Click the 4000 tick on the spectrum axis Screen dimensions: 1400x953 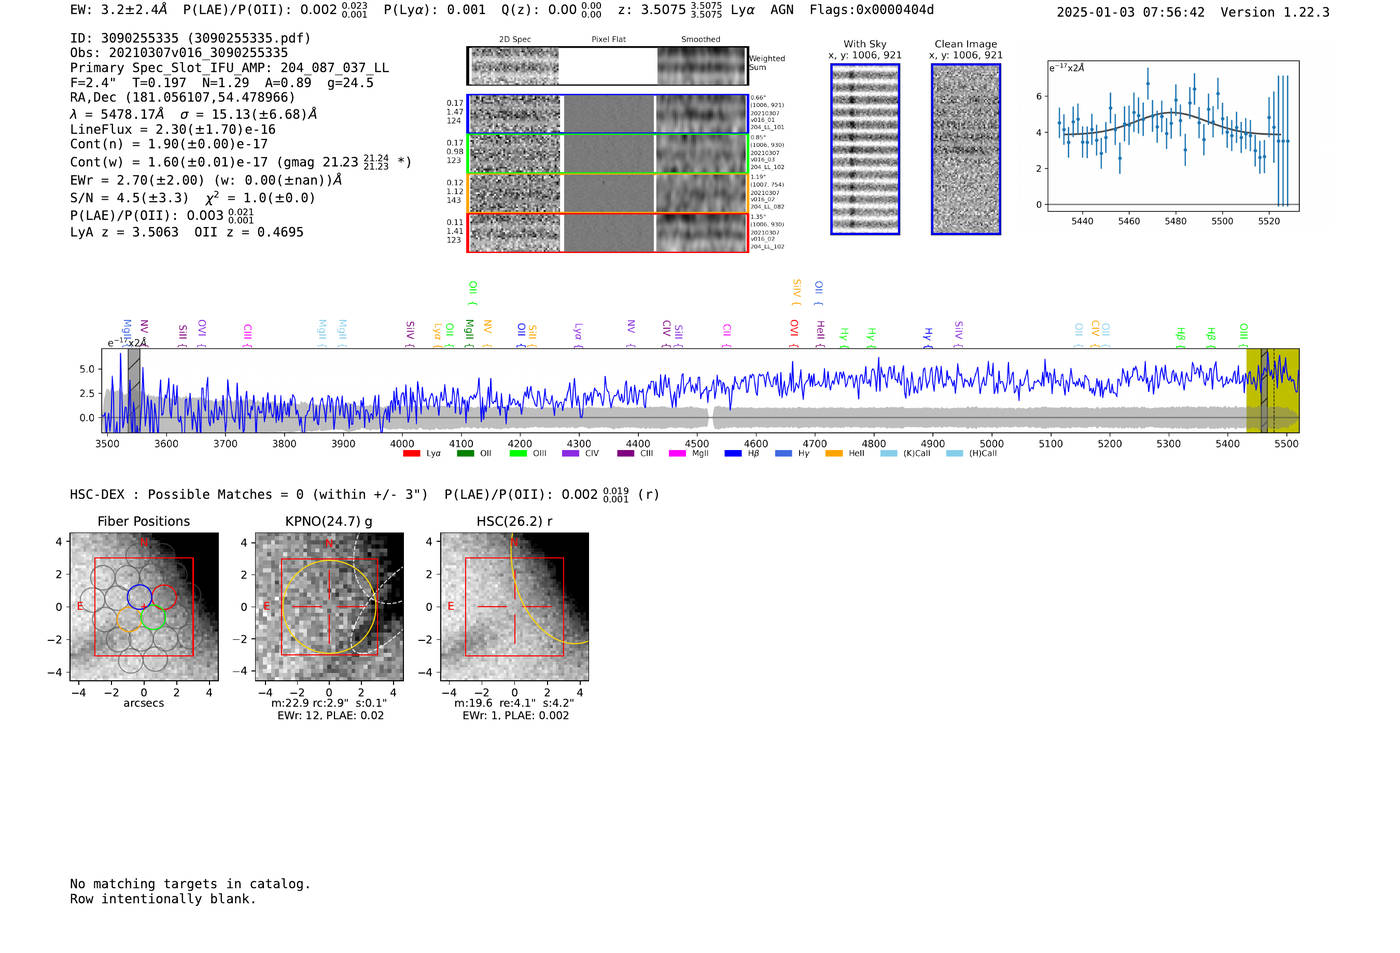click(x=402, y=444)
